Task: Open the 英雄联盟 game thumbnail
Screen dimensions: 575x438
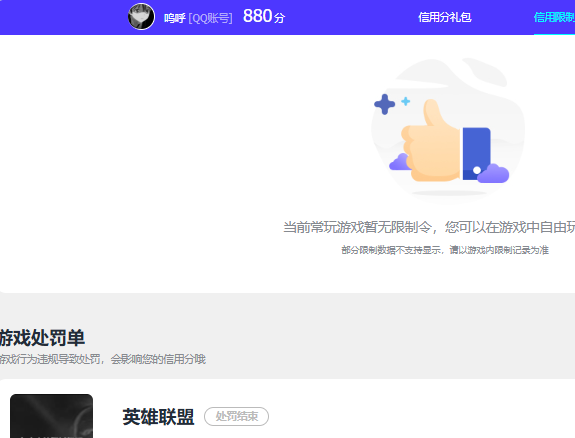Action: pyautogui.click(x=51, y=416)
